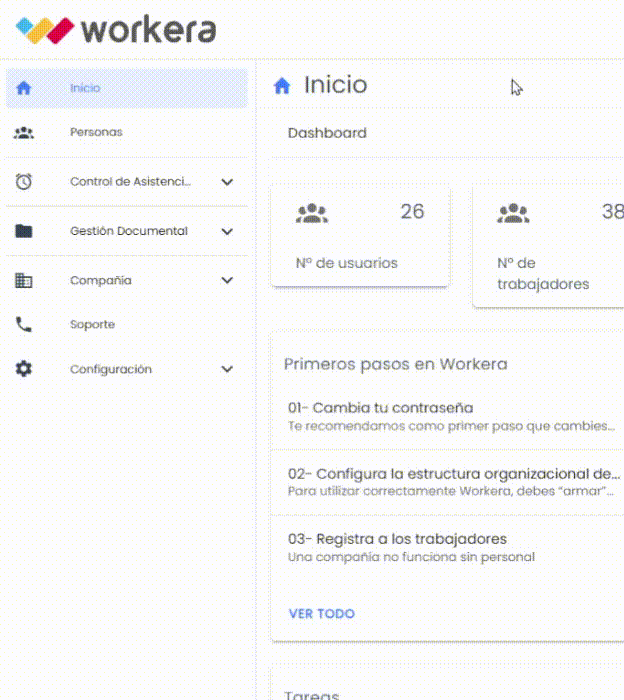624x700 pixels.
Task: Expand Control de Asistencia chevron
Action: [x=227, y=182]
